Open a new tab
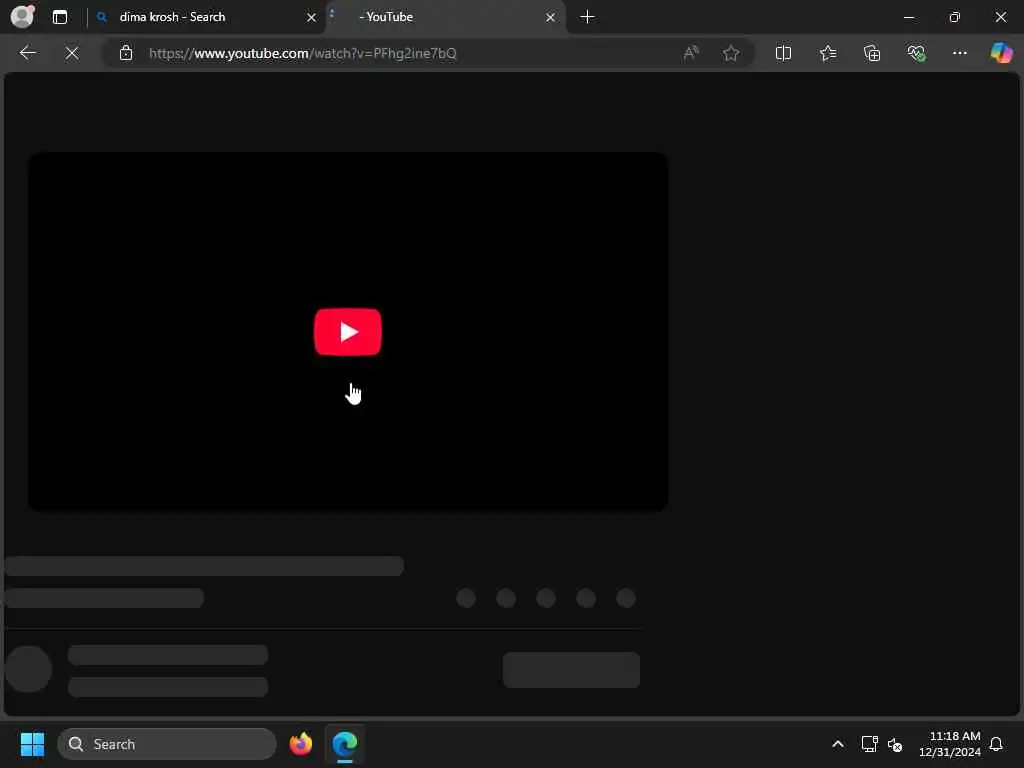 click(x=587, y=17)
